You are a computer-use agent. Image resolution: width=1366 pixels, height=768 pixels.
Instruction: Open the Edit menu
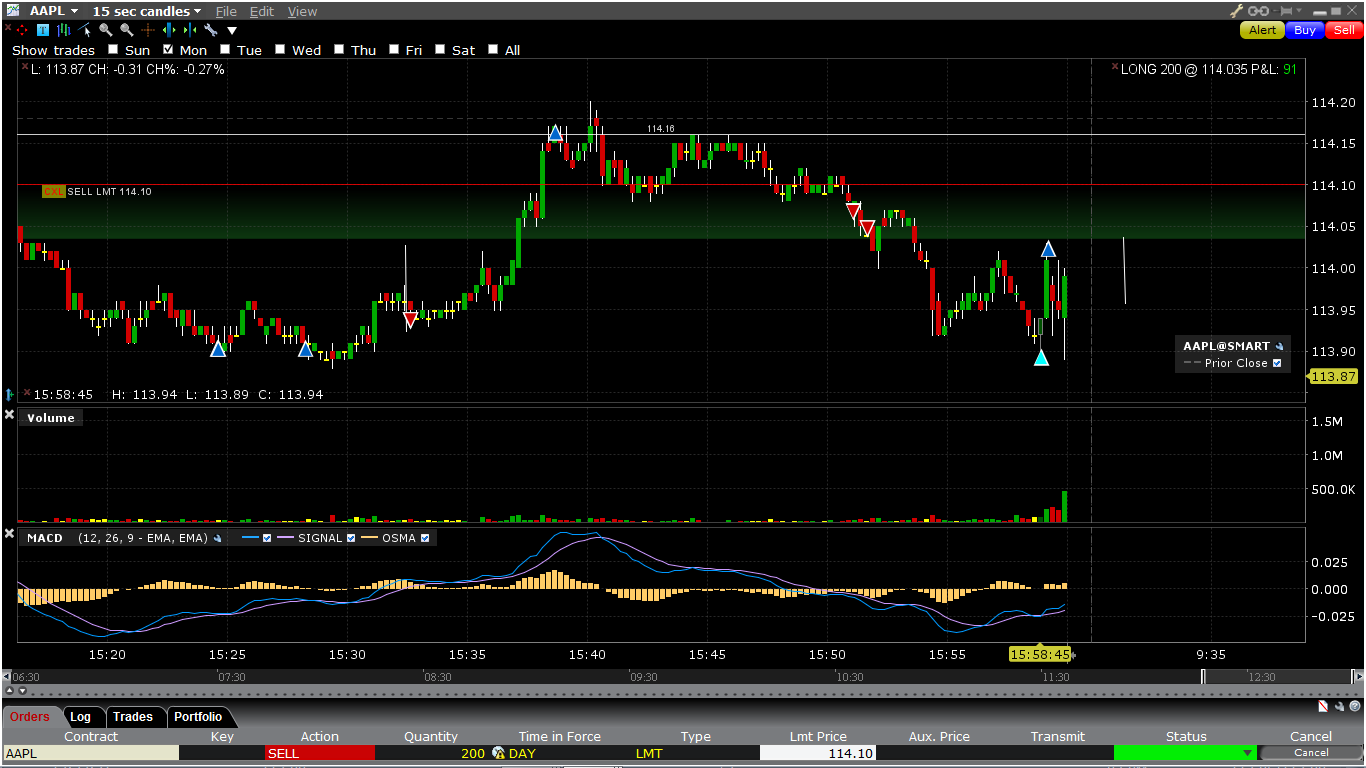point(262,11)
